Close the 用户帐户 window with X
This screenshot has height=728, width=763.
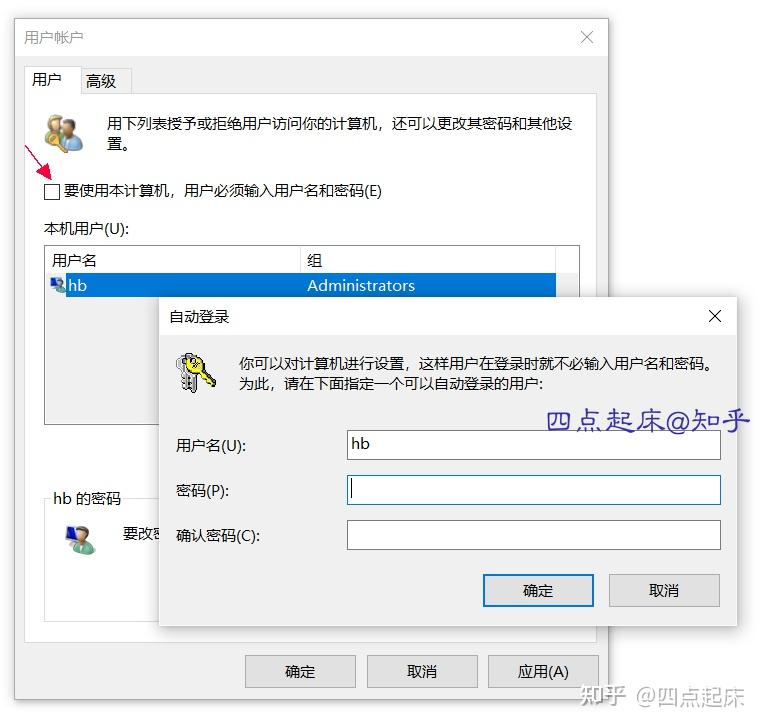point(586,37)
